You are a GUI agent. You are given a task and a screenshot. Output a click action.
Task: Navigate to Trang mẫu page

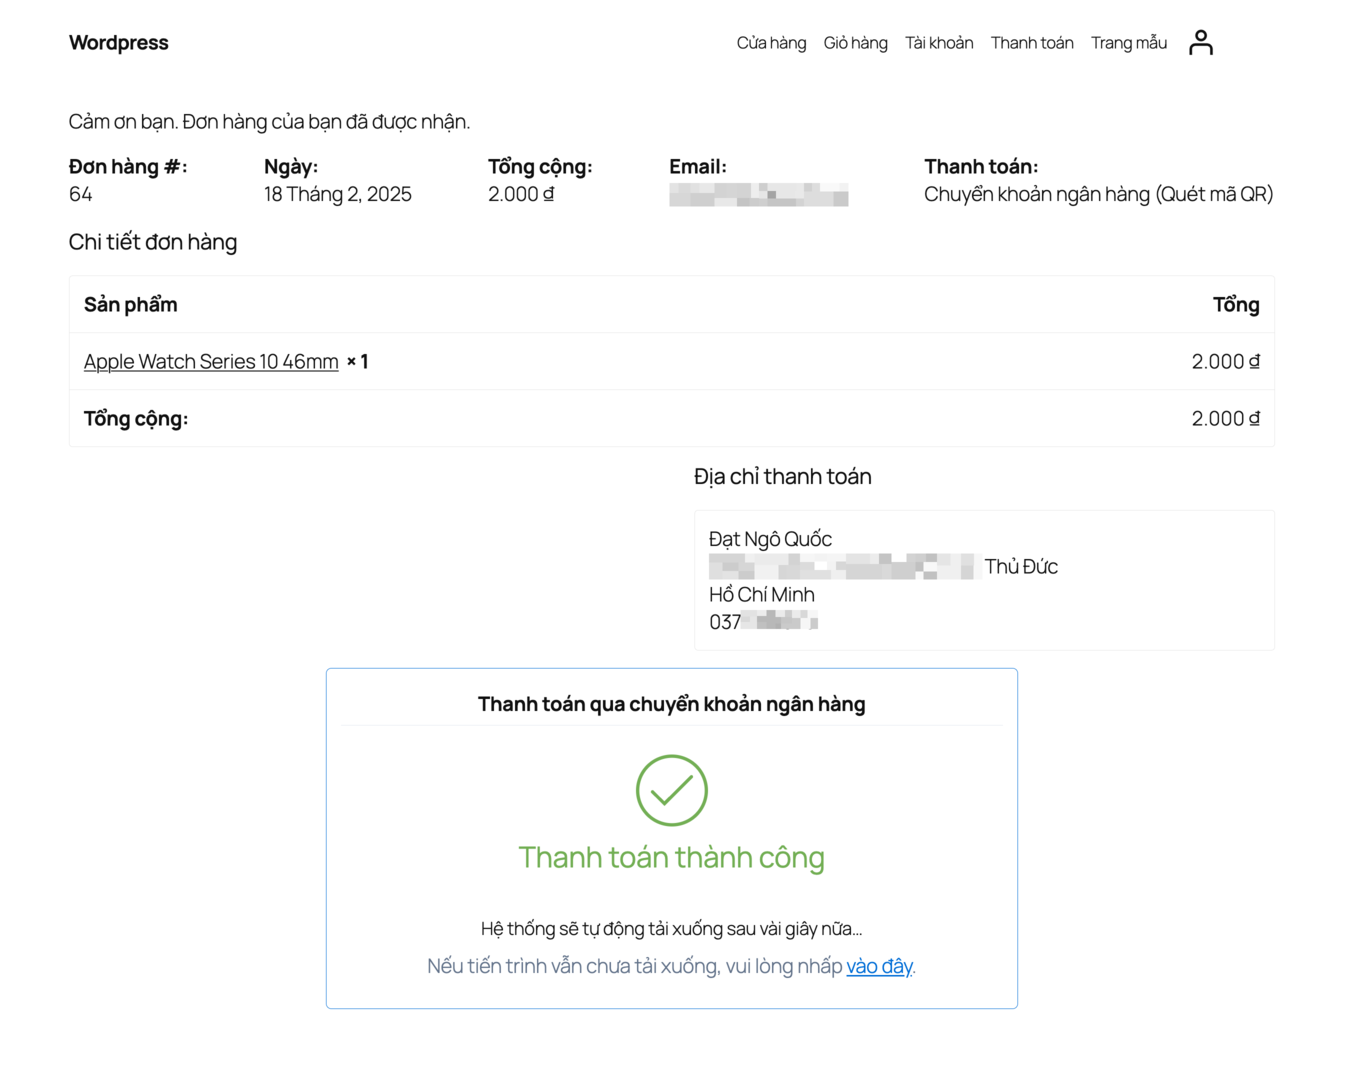(x=1128, y=43)
